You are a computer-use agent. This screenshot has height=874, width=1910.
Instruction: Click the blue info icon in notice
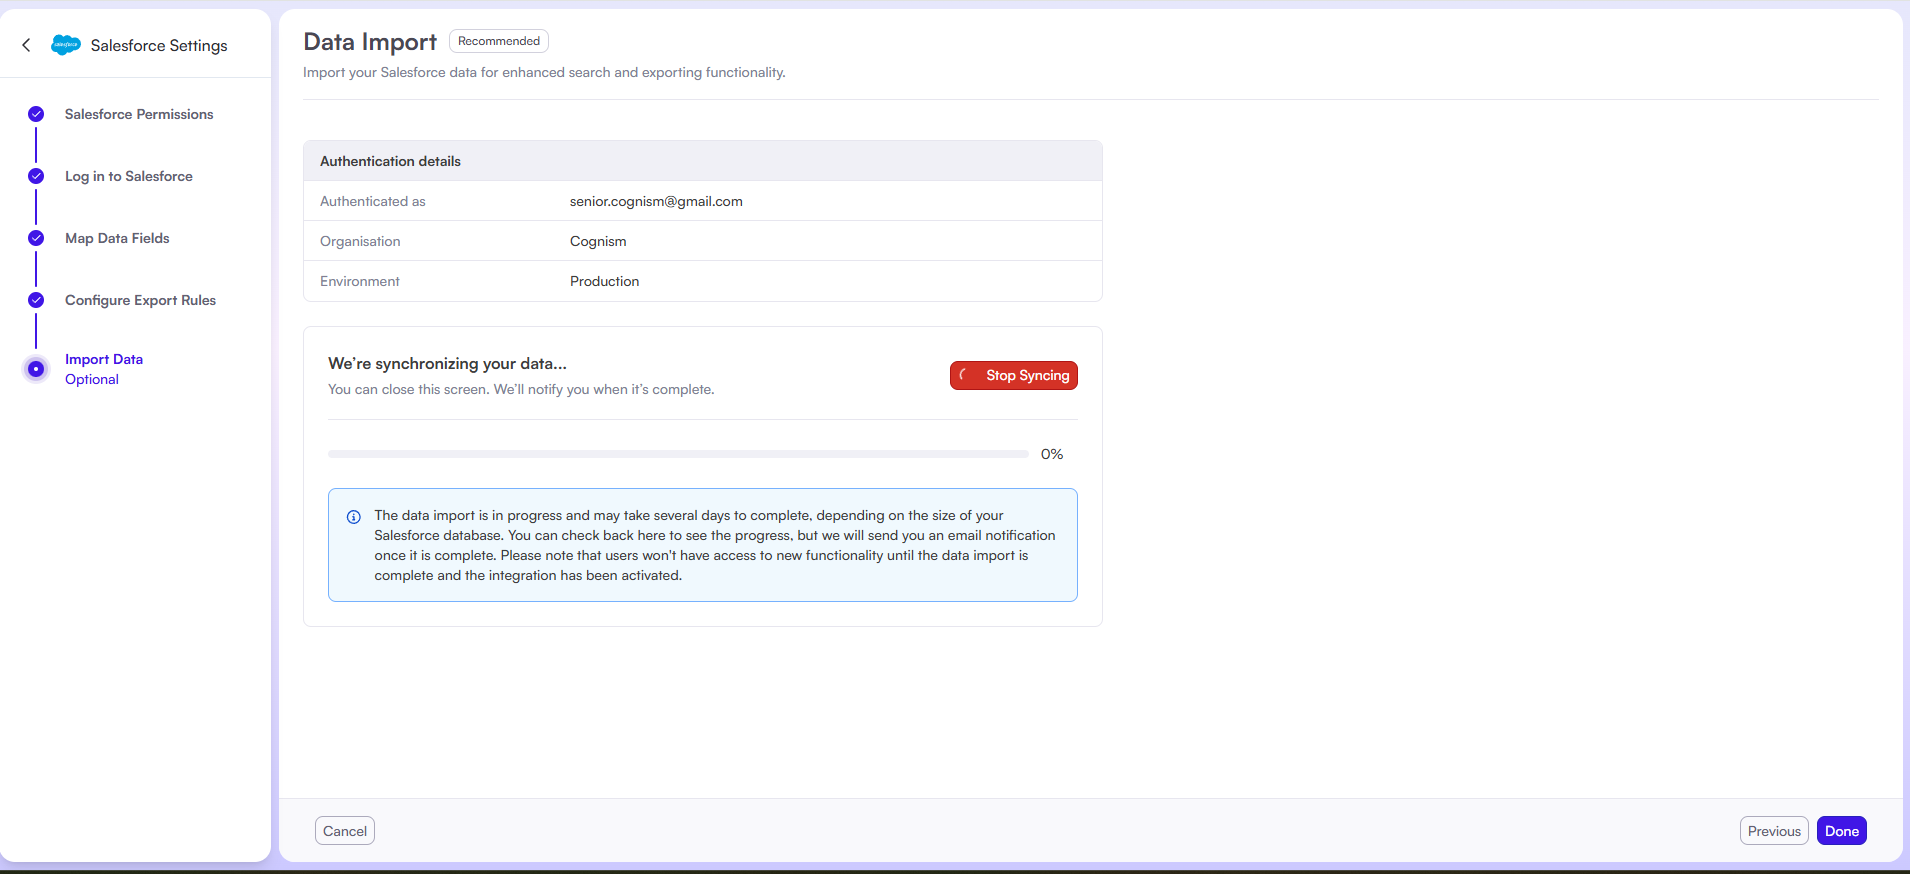coord(353,517)
